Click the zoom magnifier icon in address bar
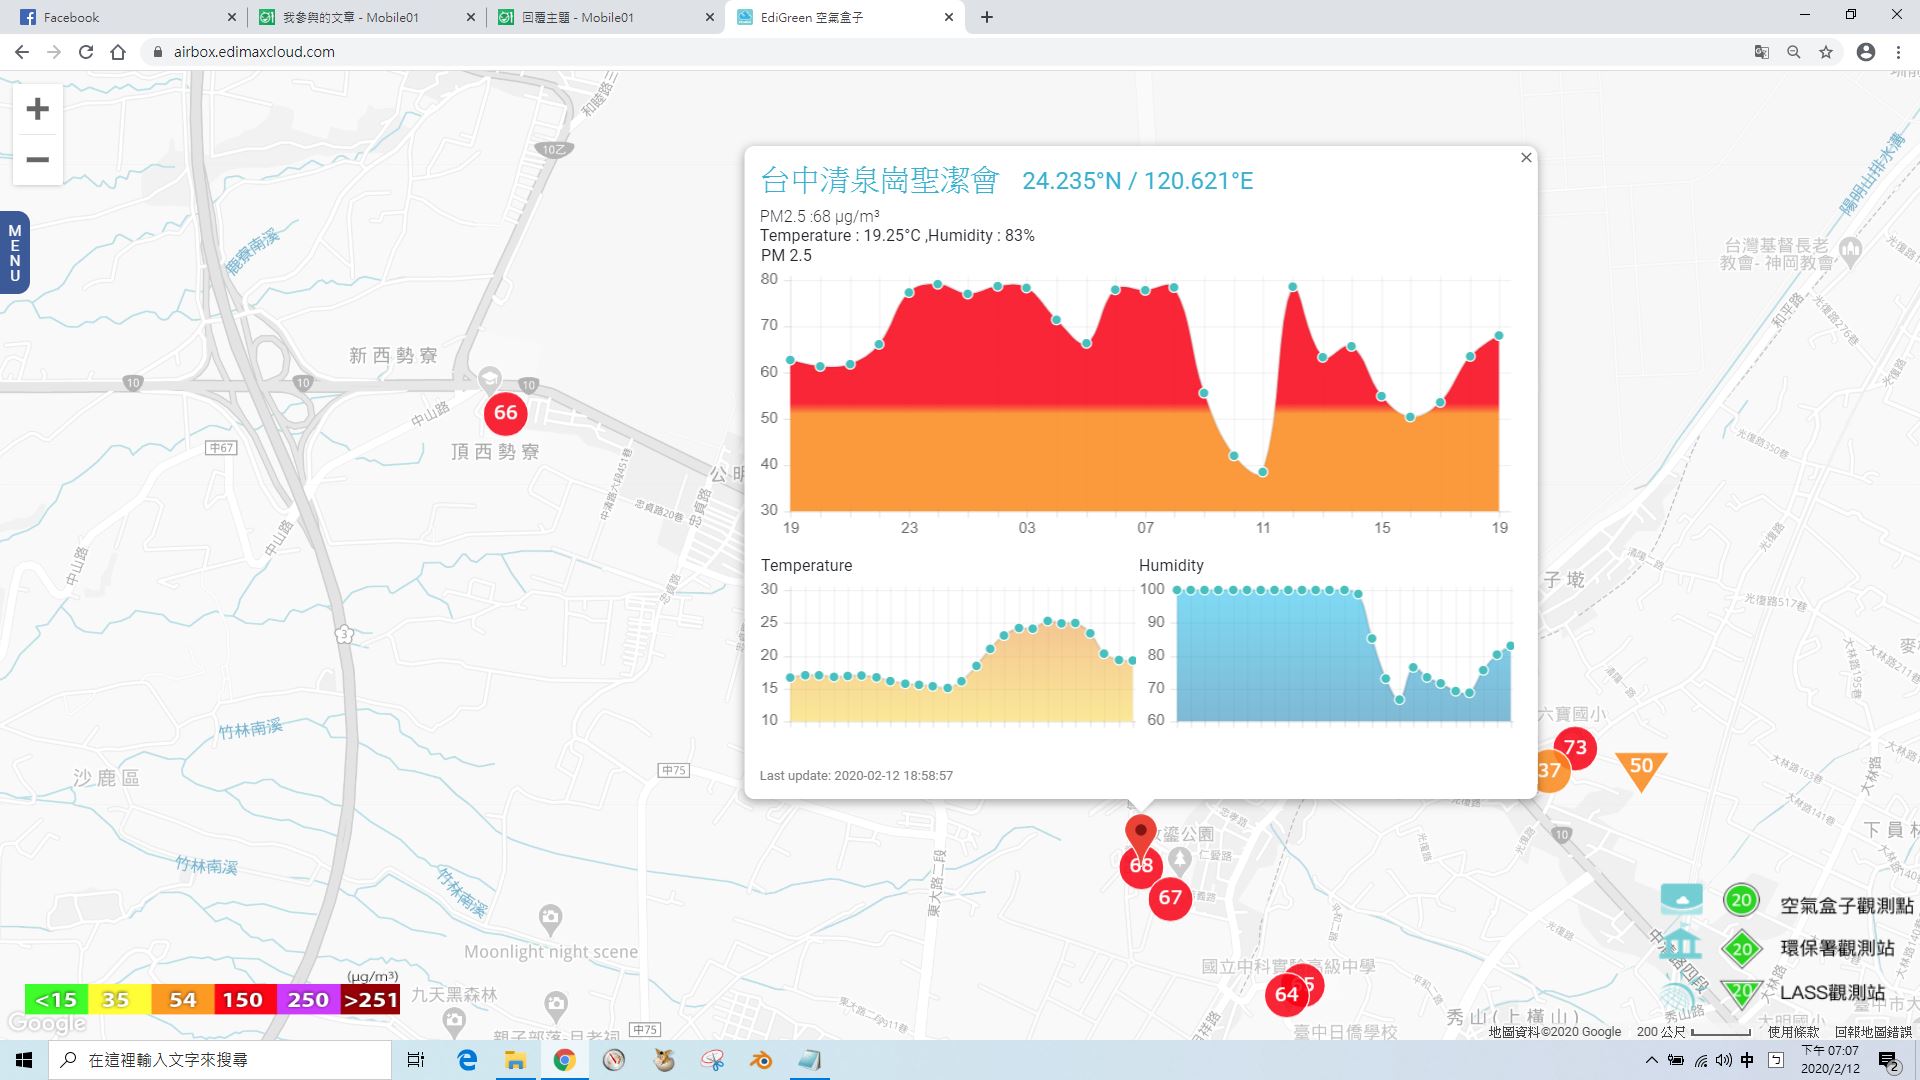 point(1794,52)
